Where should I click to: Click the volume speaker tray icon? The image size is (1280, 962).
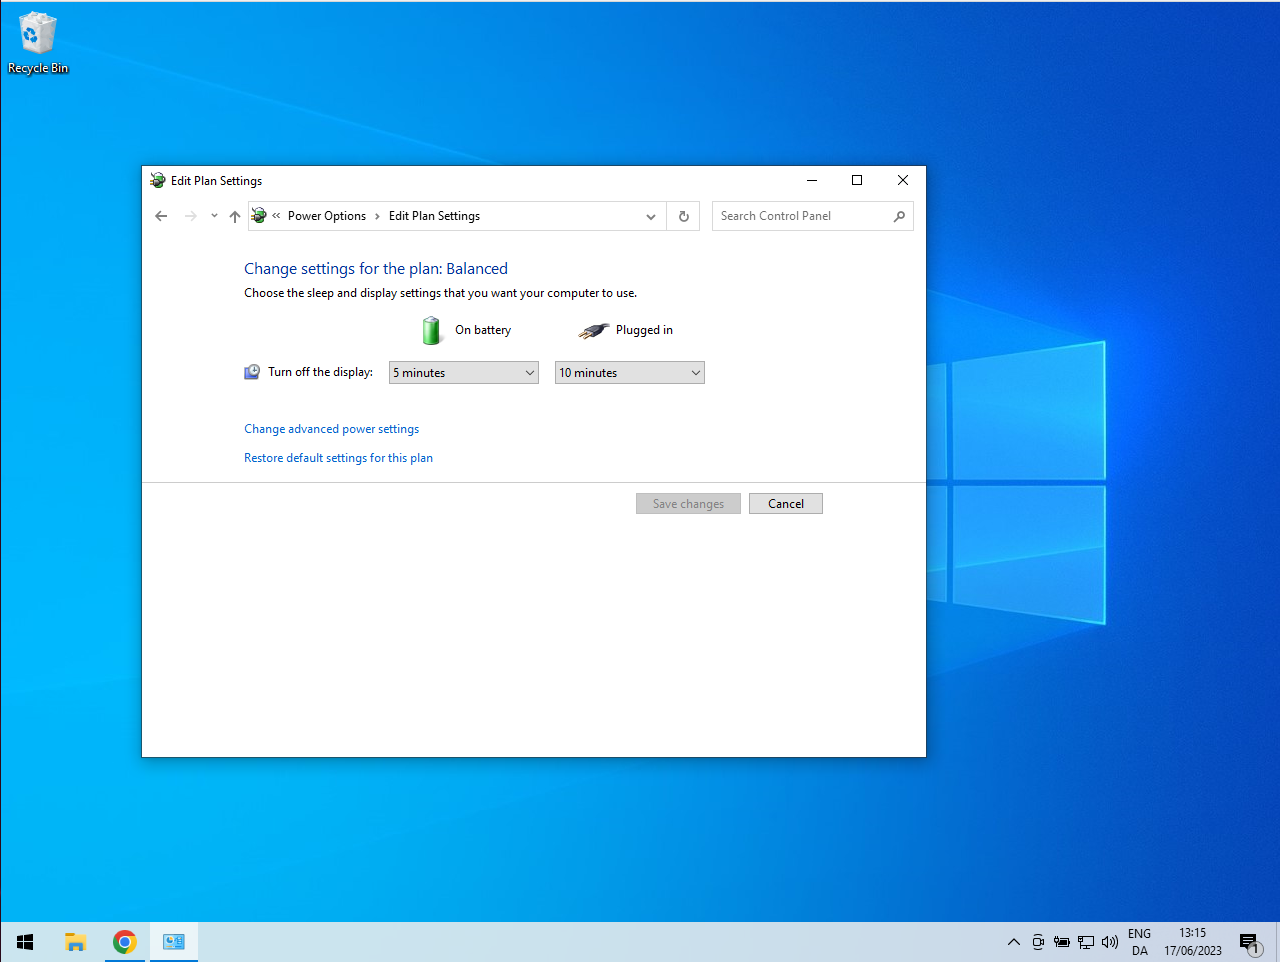pyautogui.click(x=1109, y=942)
